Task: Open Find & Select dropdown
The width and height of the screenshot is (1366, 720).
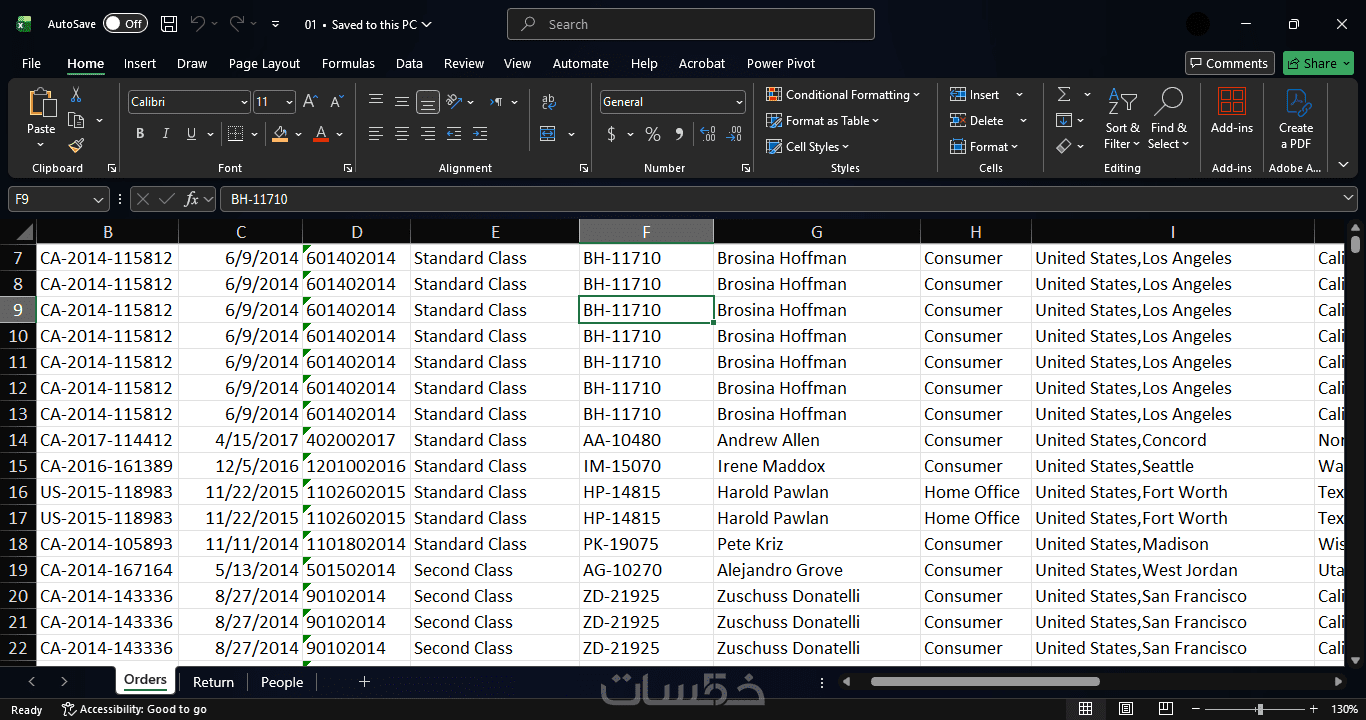Action: [x=1169, y=120]
